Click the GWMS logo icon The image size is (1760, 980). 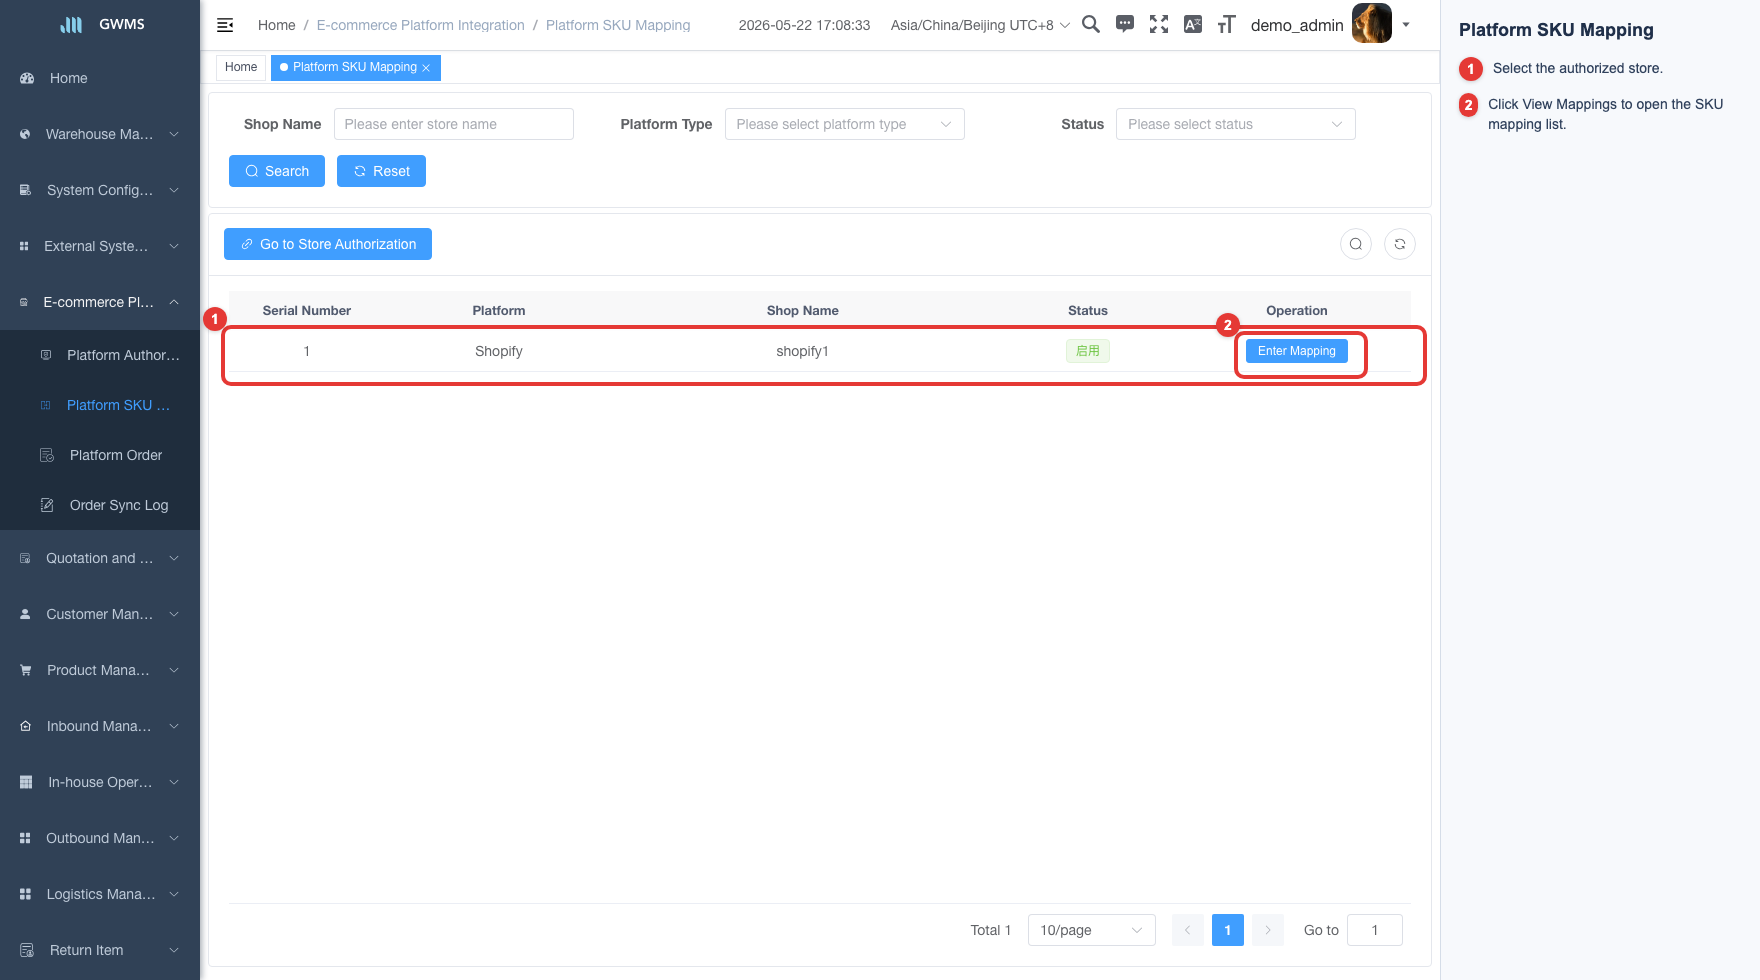click(72, 24)
